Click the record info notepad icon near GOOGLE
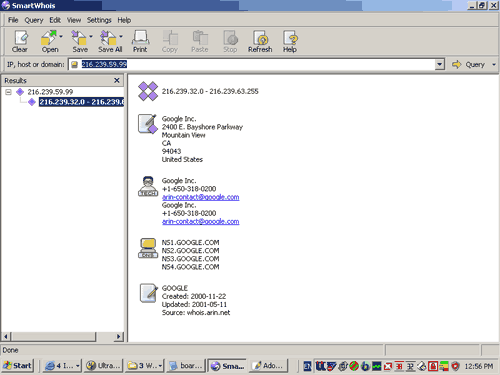500x375 pixels. click(148, 293)
